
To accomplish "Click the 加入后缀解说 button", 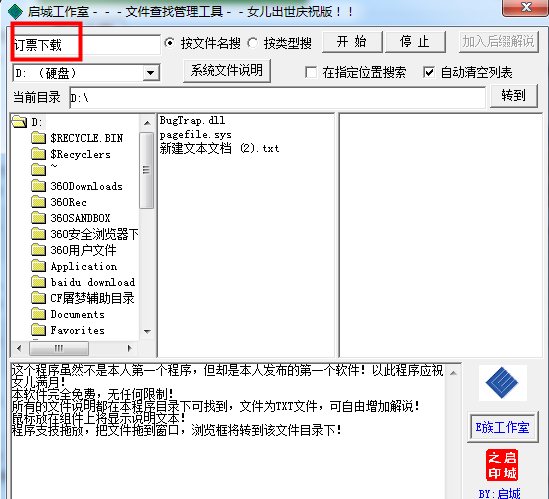I will click(499, 42).
